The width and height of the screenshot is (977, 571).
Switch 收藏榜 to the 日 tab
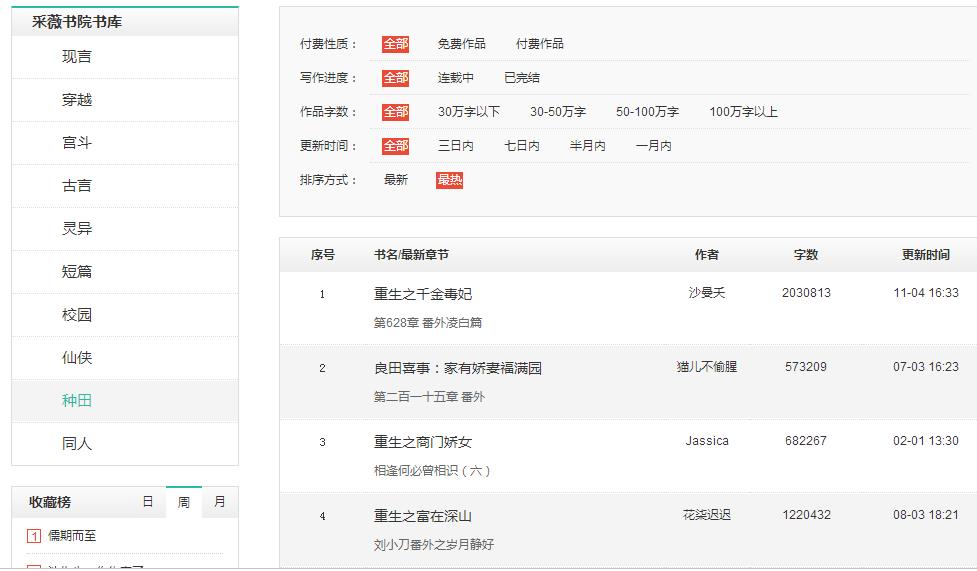point(148,502)
